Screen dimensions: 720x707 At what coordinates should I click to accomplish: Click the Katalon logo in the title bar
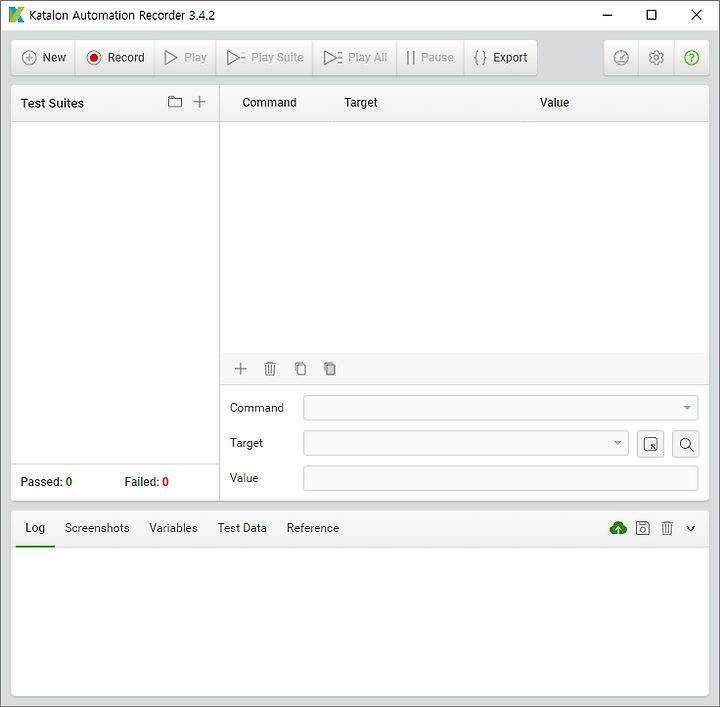coord(17,15)
